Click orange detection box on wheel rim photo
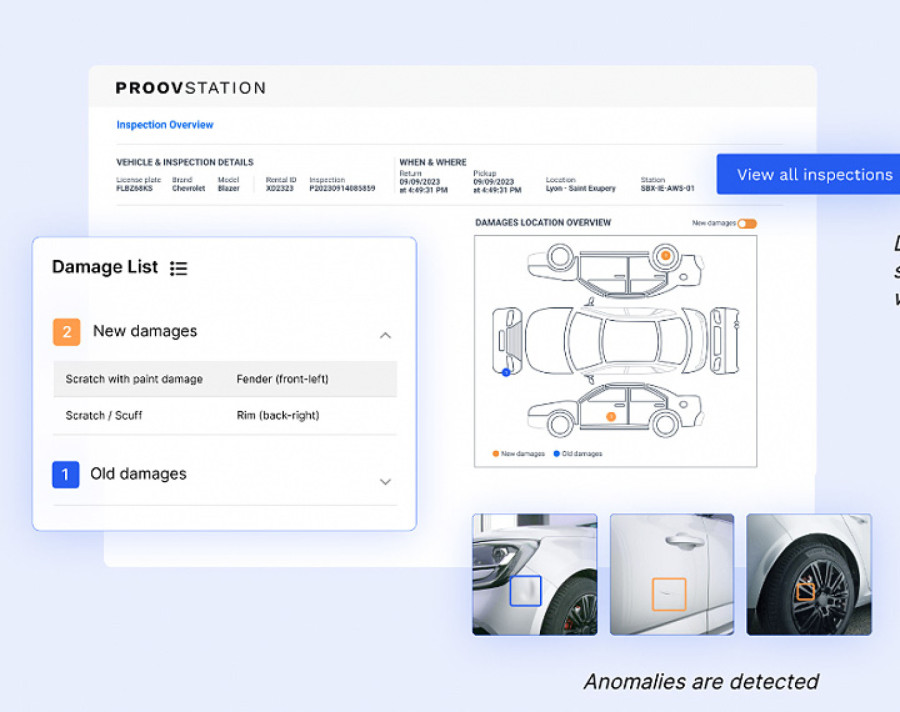 [x=804, y=591]
